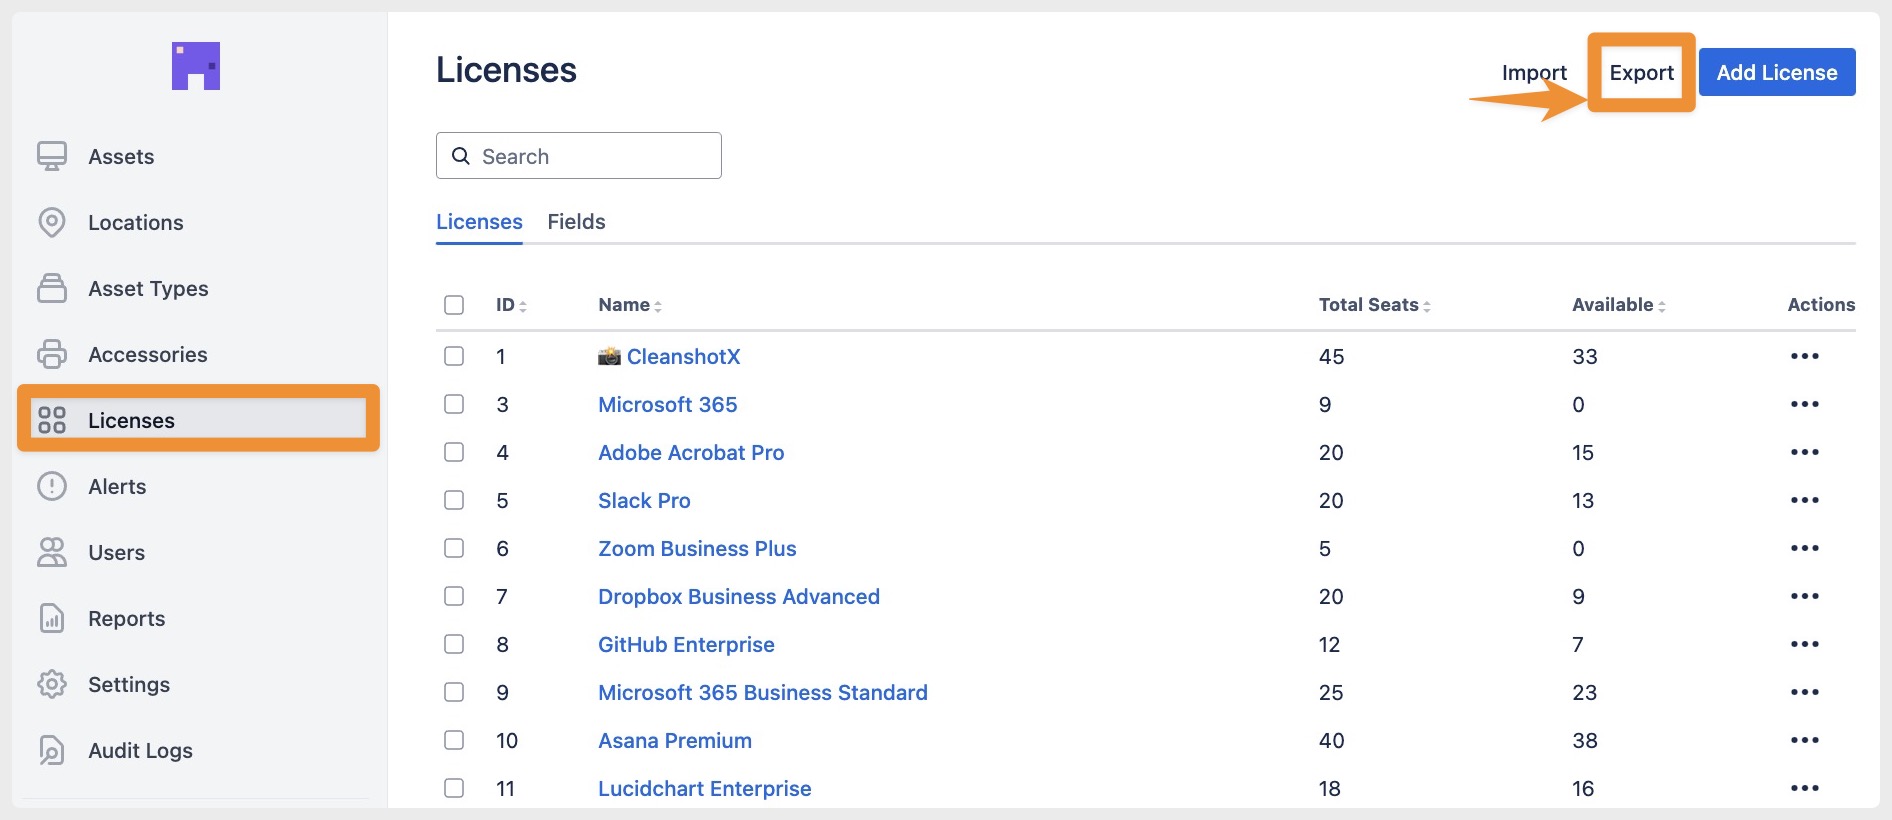This screenshot has width=1892, height=820.
Task: Click the search magnifier icon
Action: coord(461,156)
